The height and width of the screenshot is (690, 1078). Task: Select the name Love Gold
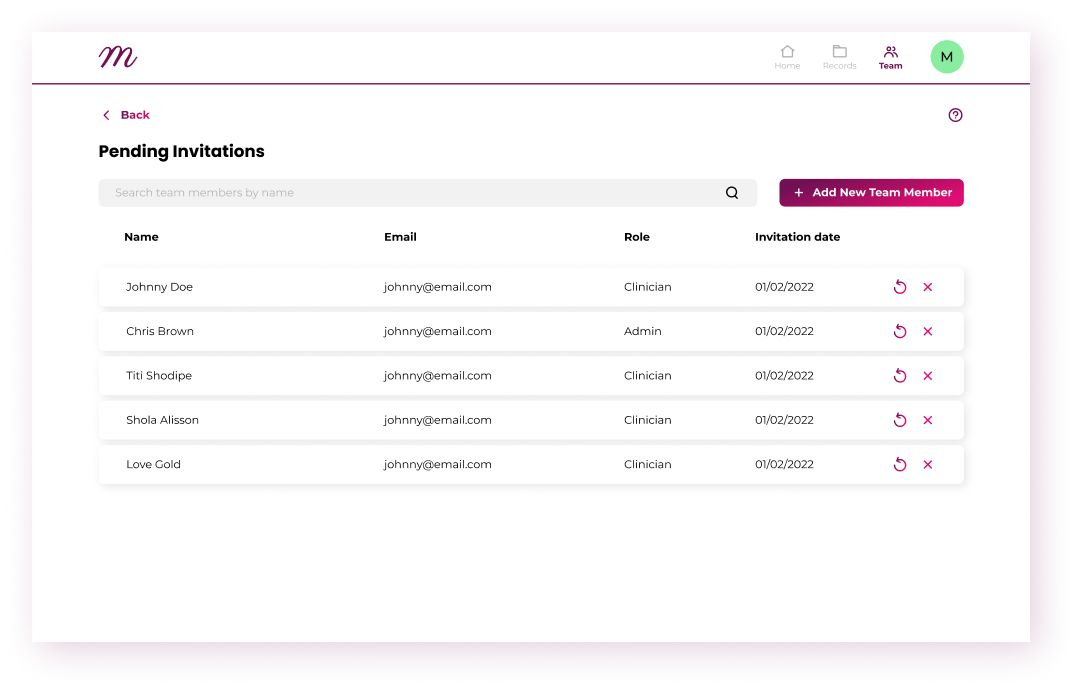[153, 465]
